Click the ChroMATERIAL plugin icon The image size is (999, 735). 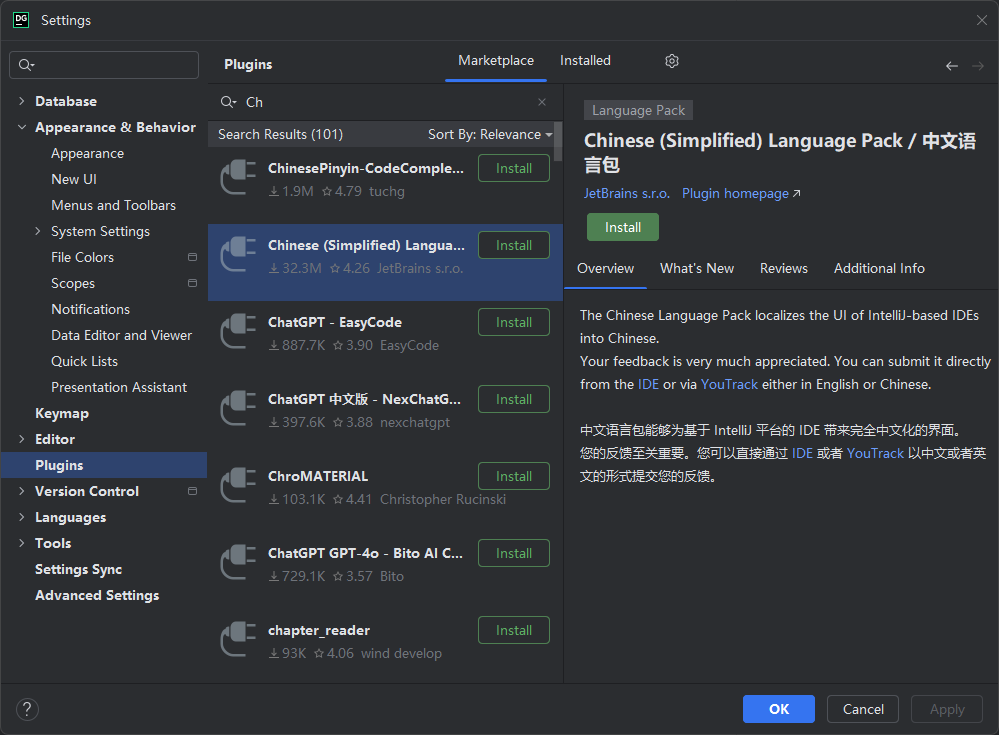point(238,485)
